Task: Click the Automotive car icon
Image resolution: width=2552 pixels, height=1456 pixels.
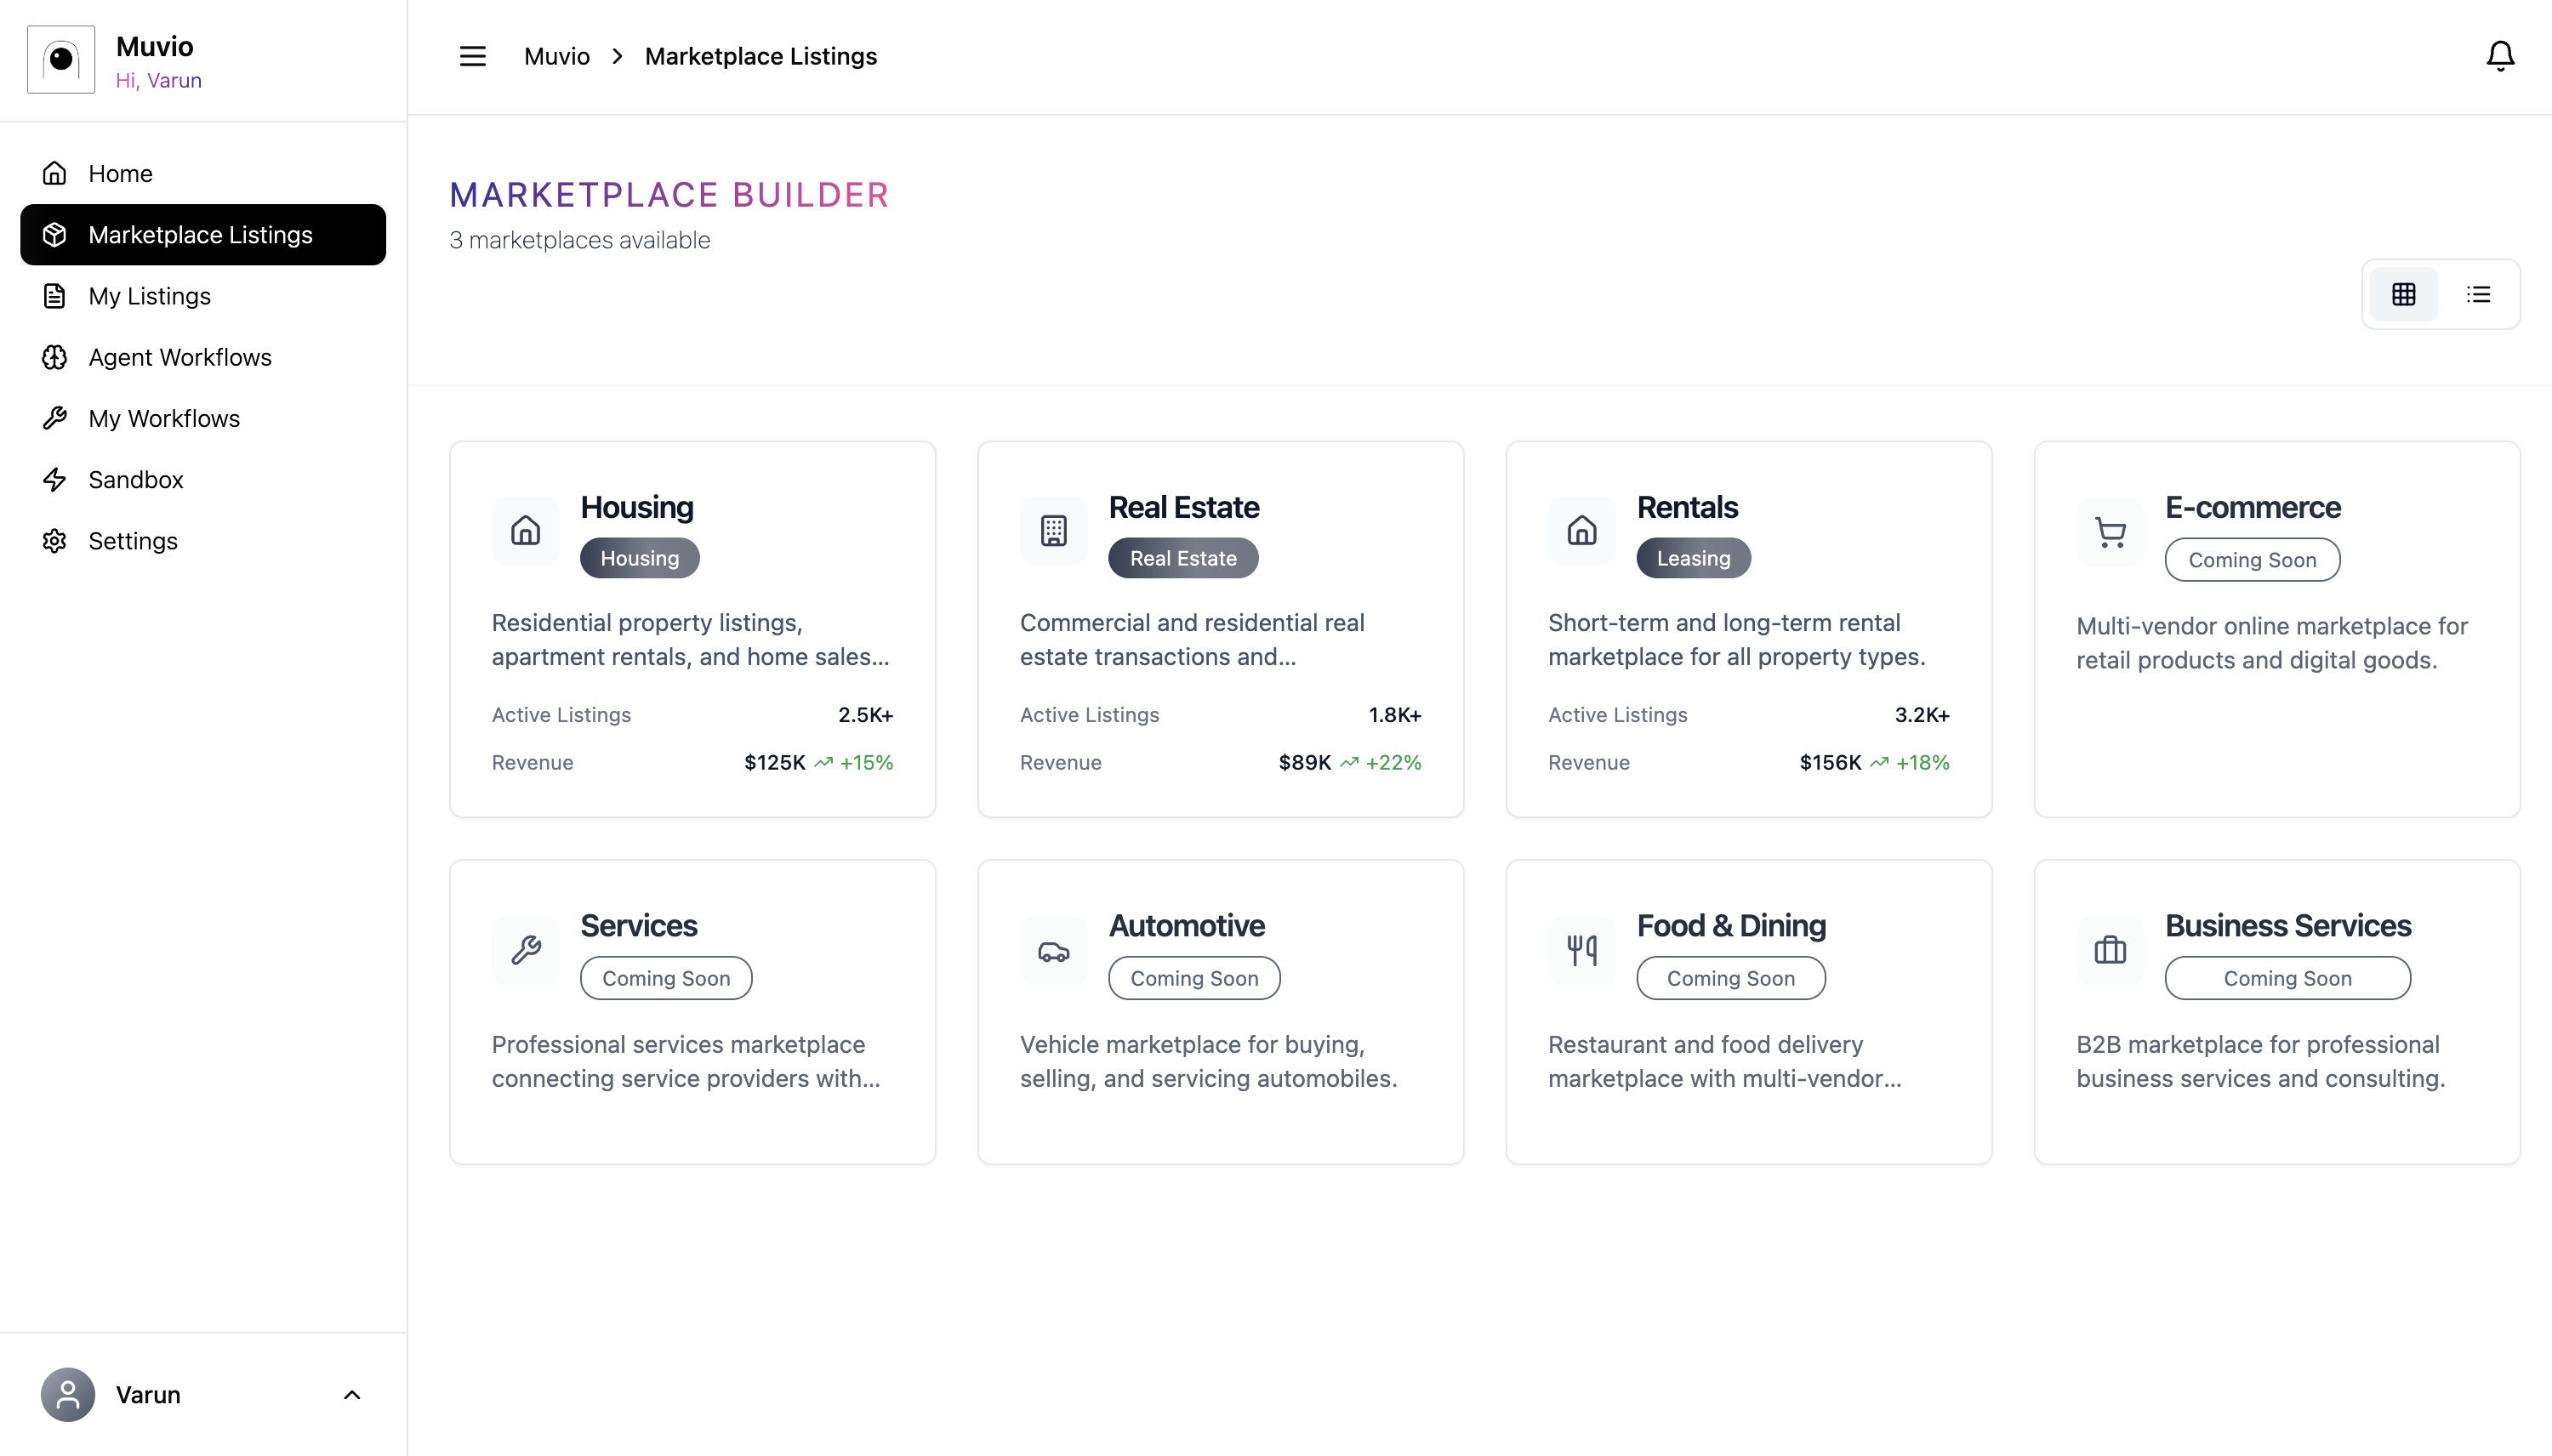Action: click(x=1053, y=950)
